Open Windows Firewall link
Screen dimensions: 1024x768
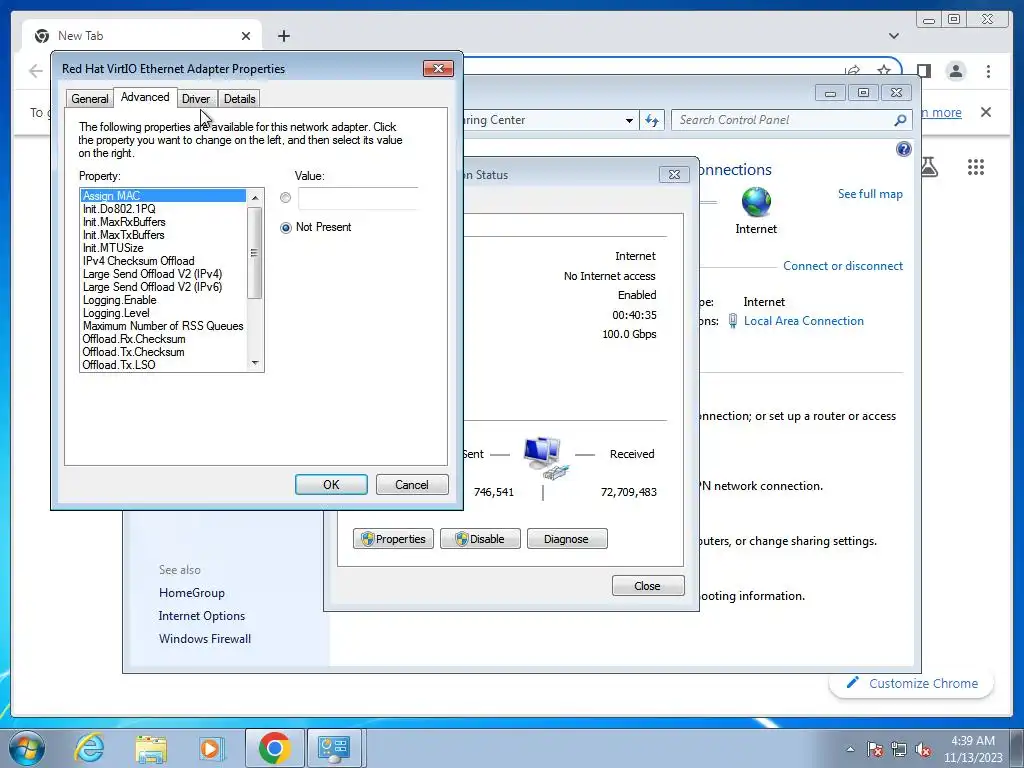click(x=205, y=639)
